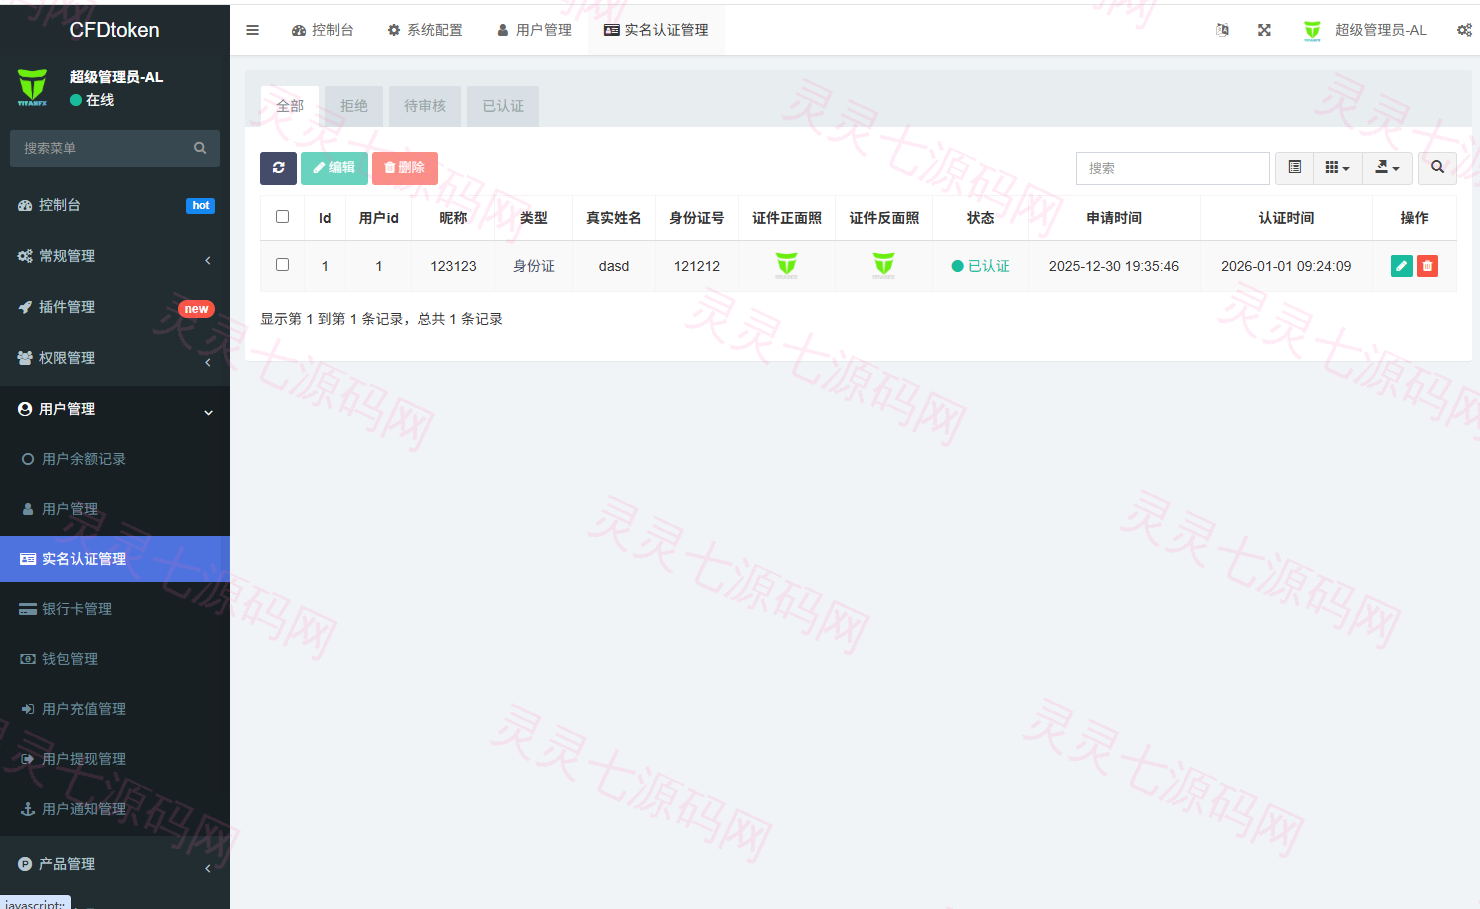Click the green edit row icon
Image resolution: width=1480 pixels, height=909 pixels.
coord(1401,266)
